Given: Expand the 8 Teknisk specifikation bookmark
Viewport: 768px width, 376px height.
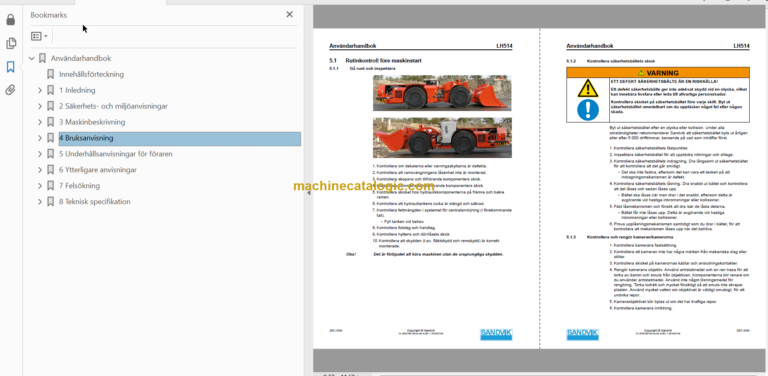Looking at the screenshot, I should click(40, 202).
